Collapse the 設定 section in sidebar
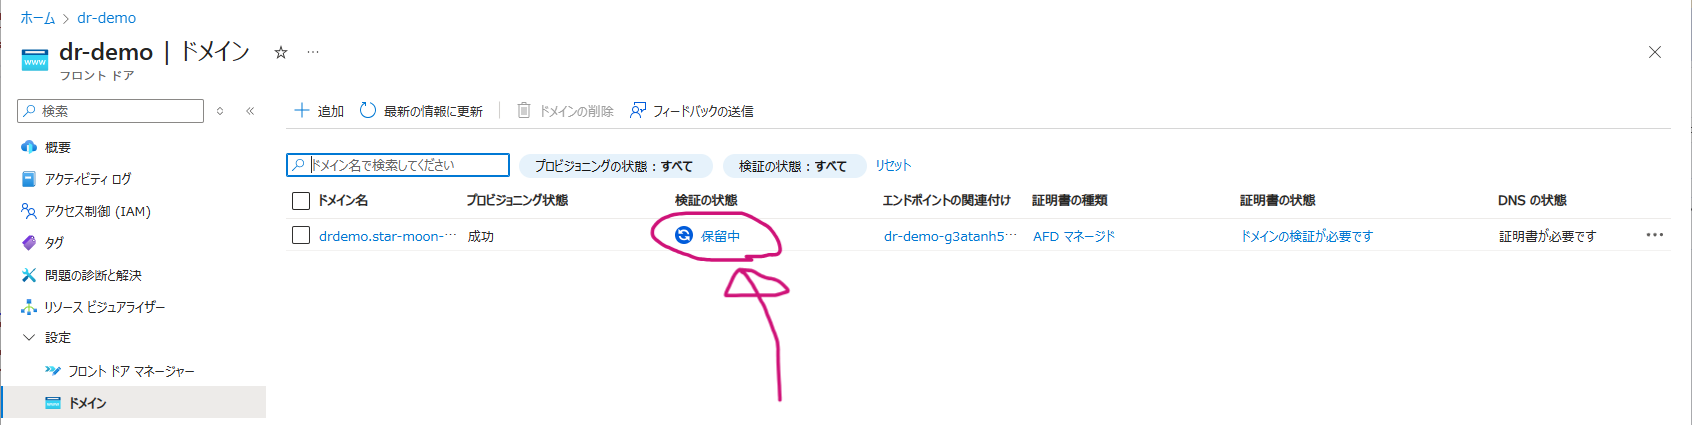 click(x=29, y=338)
